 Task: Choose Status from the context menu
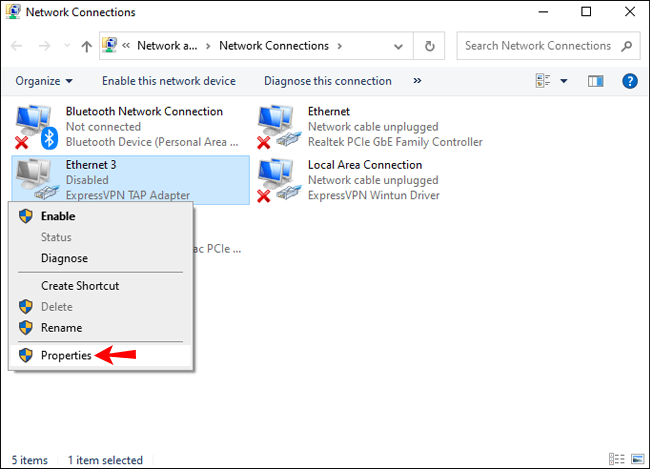[101, 237]
